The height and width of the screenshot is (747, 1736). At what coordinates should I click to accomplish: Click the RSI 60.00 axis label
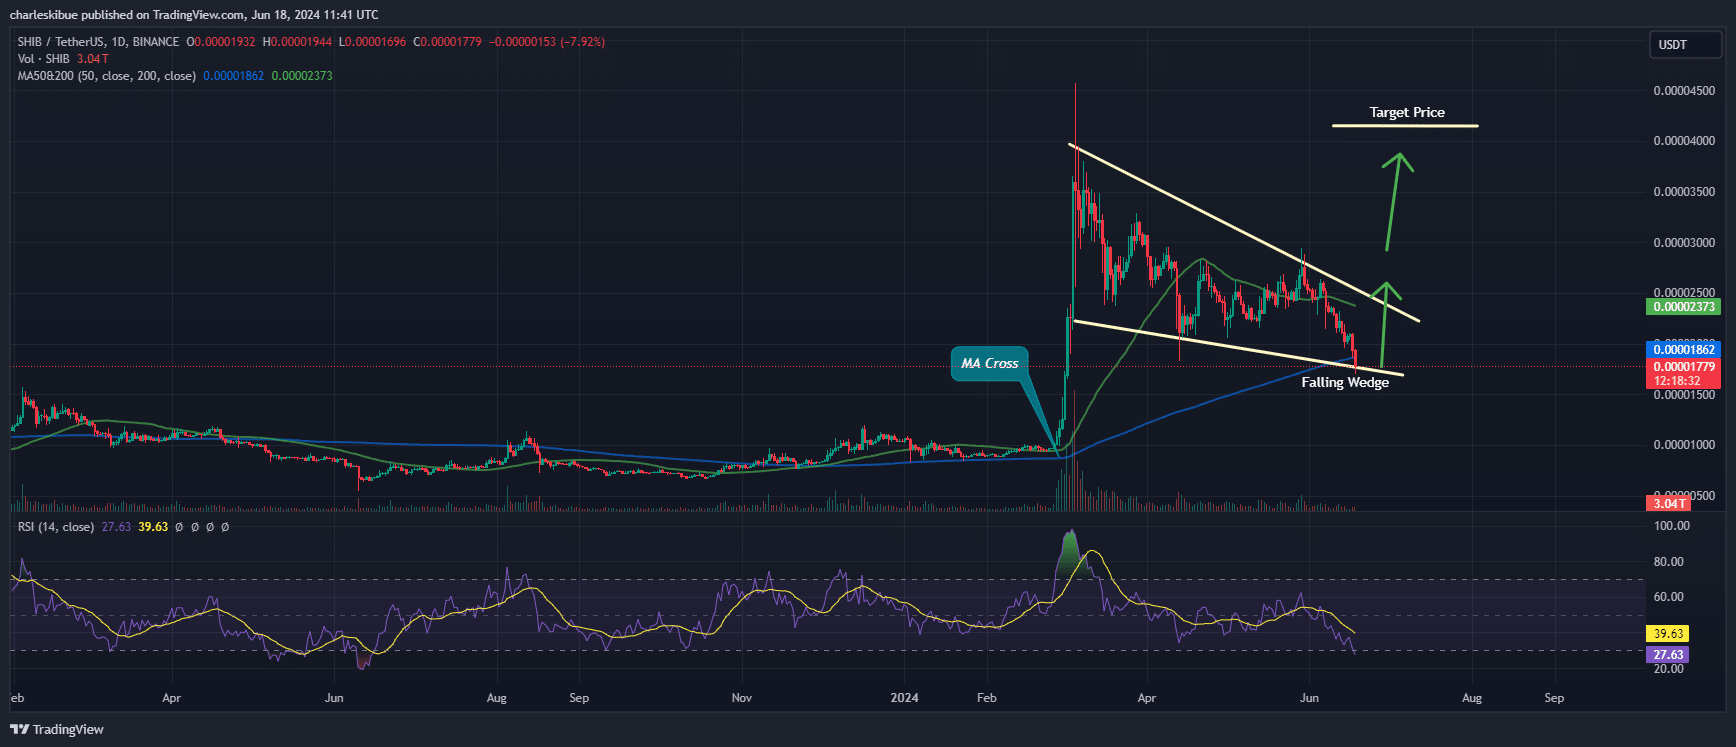point(1669,597)
